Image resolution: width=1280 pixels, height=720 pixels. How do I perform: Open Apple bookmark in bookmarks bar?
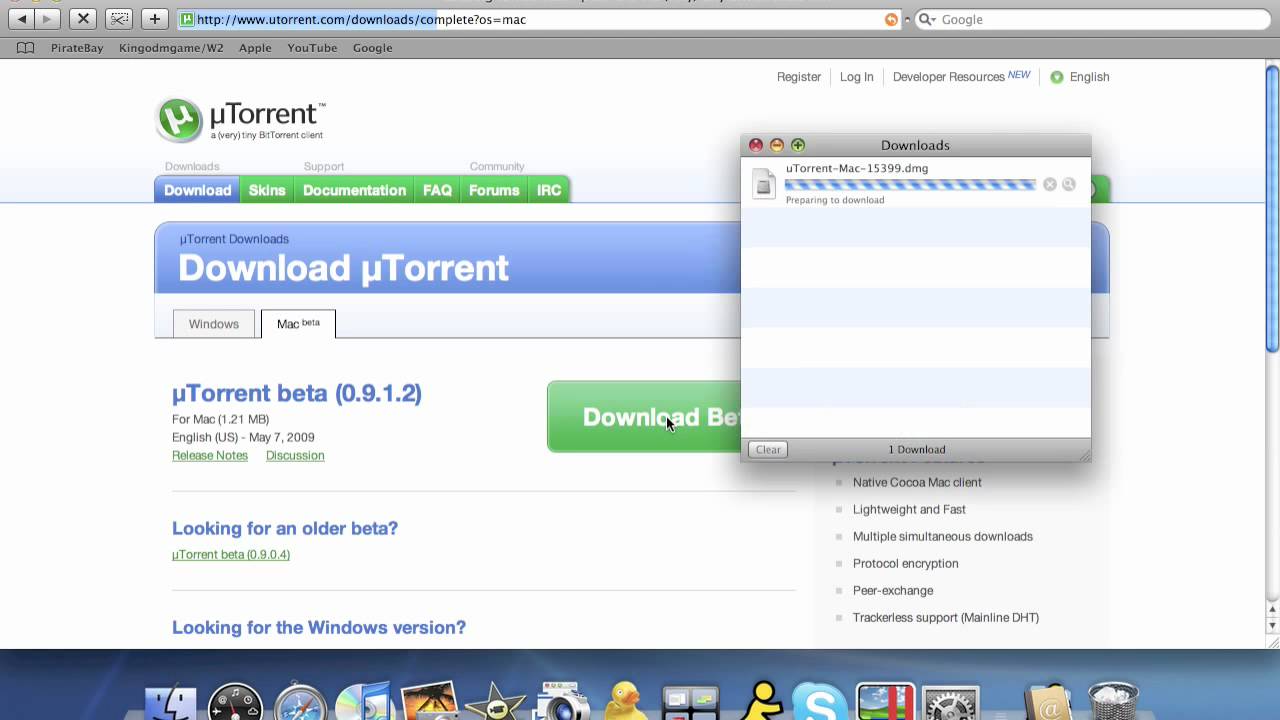255,48
